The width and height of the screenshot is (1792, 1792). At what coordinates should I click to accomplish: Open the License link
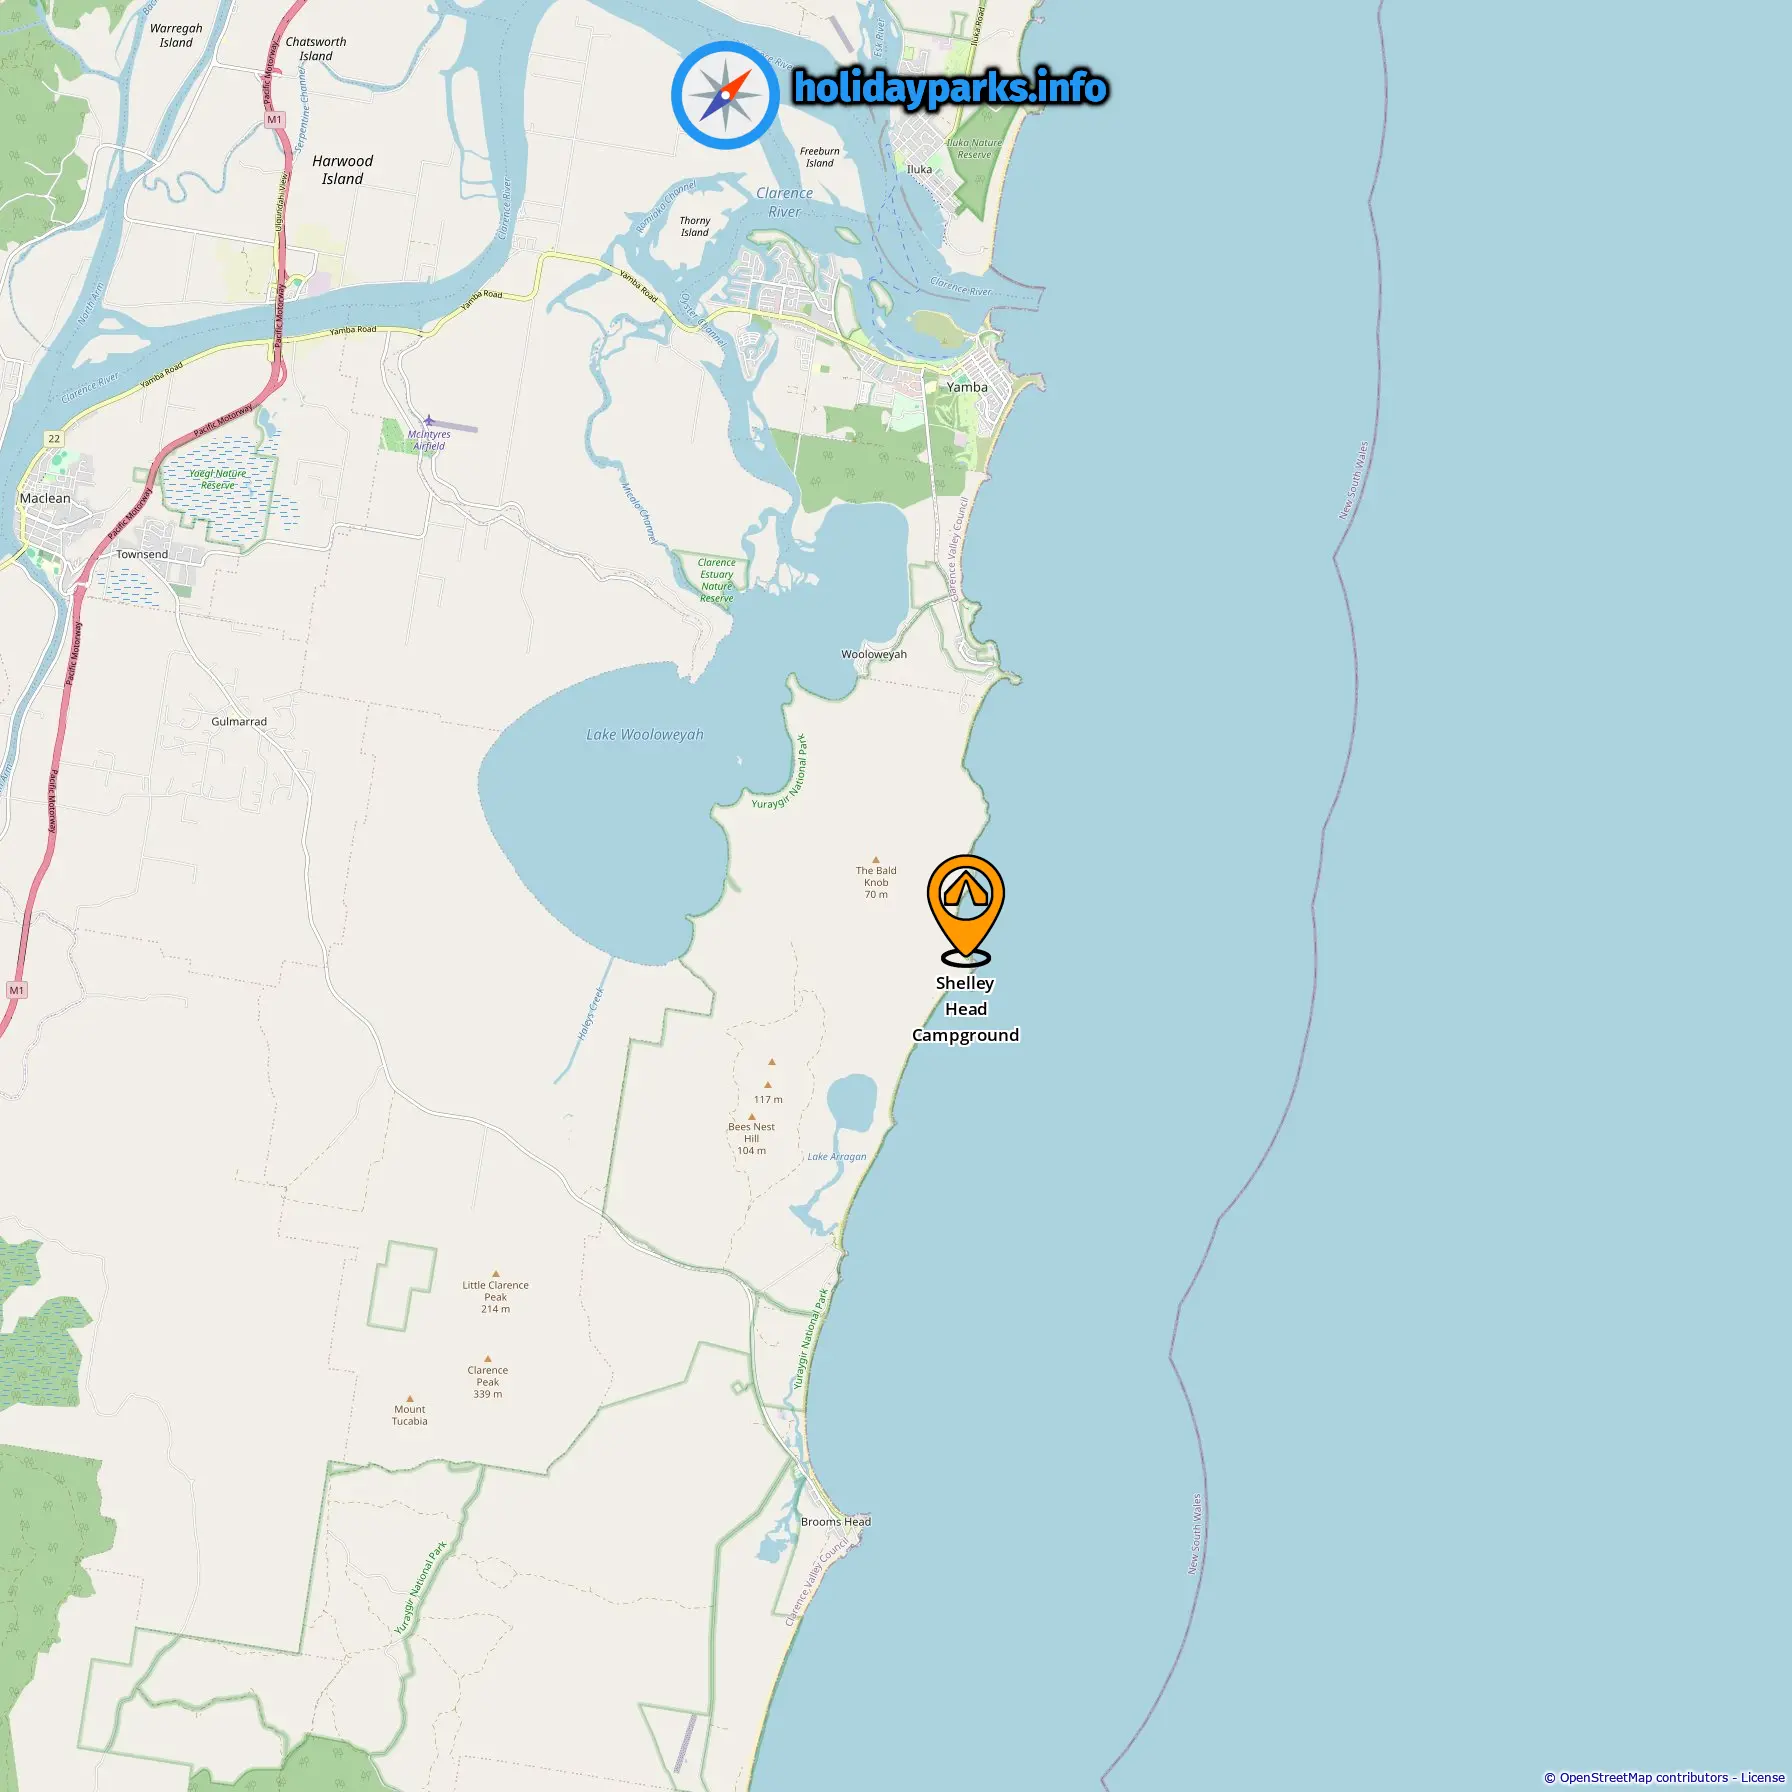[x=1762, y=1777]
